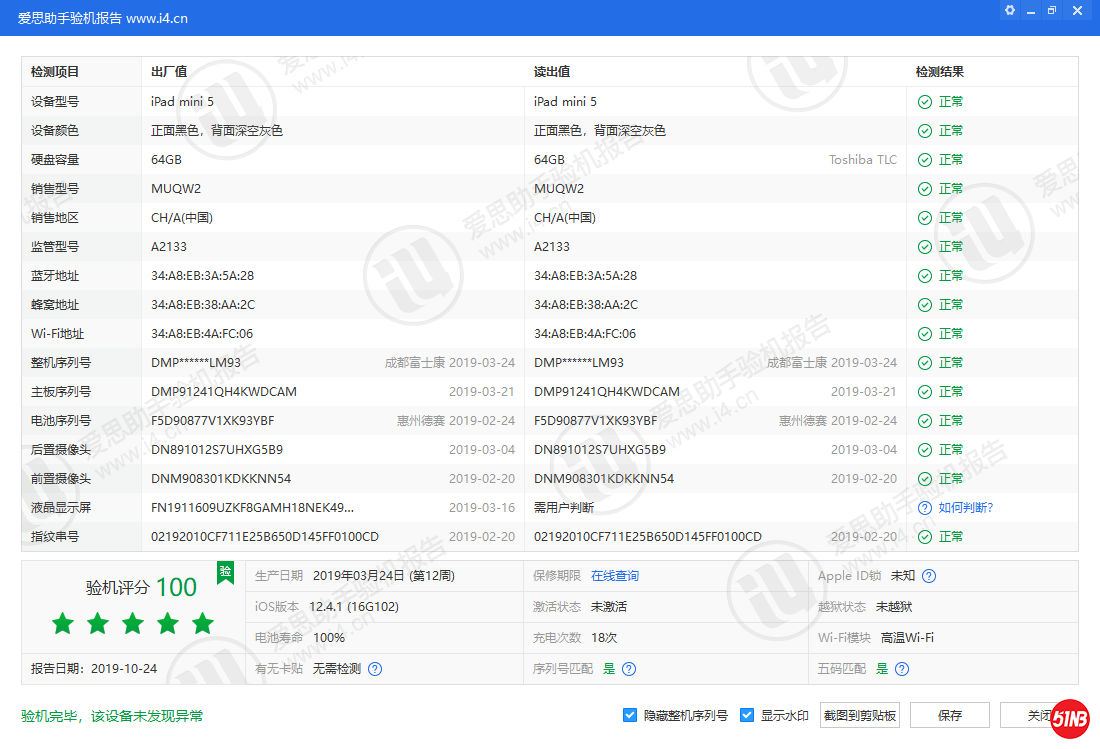Click the Toshiba TLC label in 硬盘容量 row
The height and width of the screenshot is (749, 1100).
tap(864, 159)
